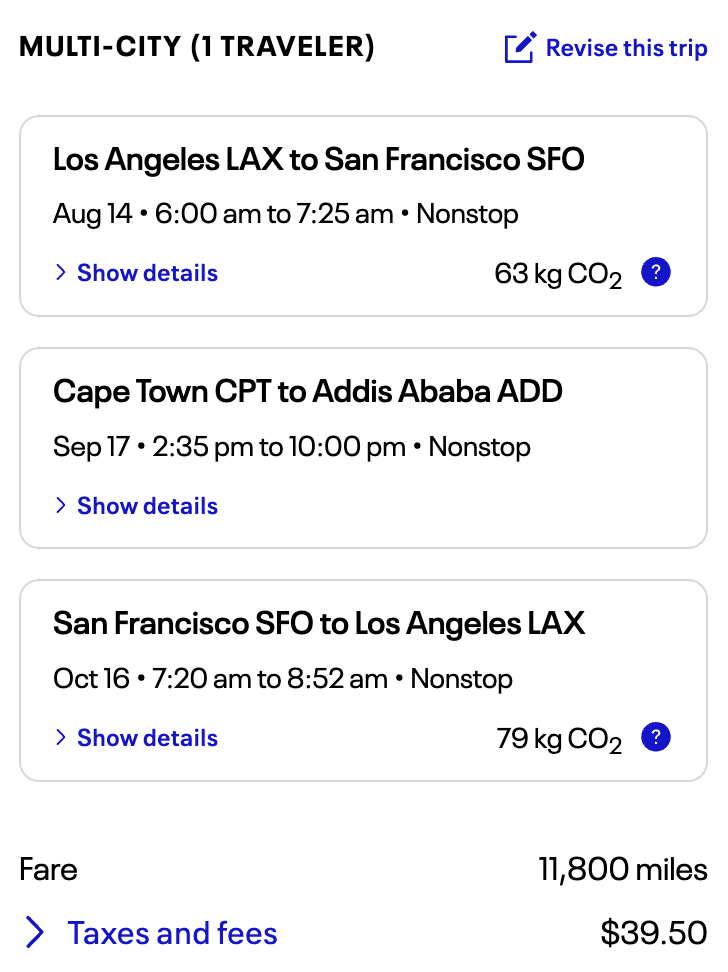This screenshot has height=972, width=728.
Task: Click Show details text for Cape Town to Addis Ababa
Action: click(147, 506)
